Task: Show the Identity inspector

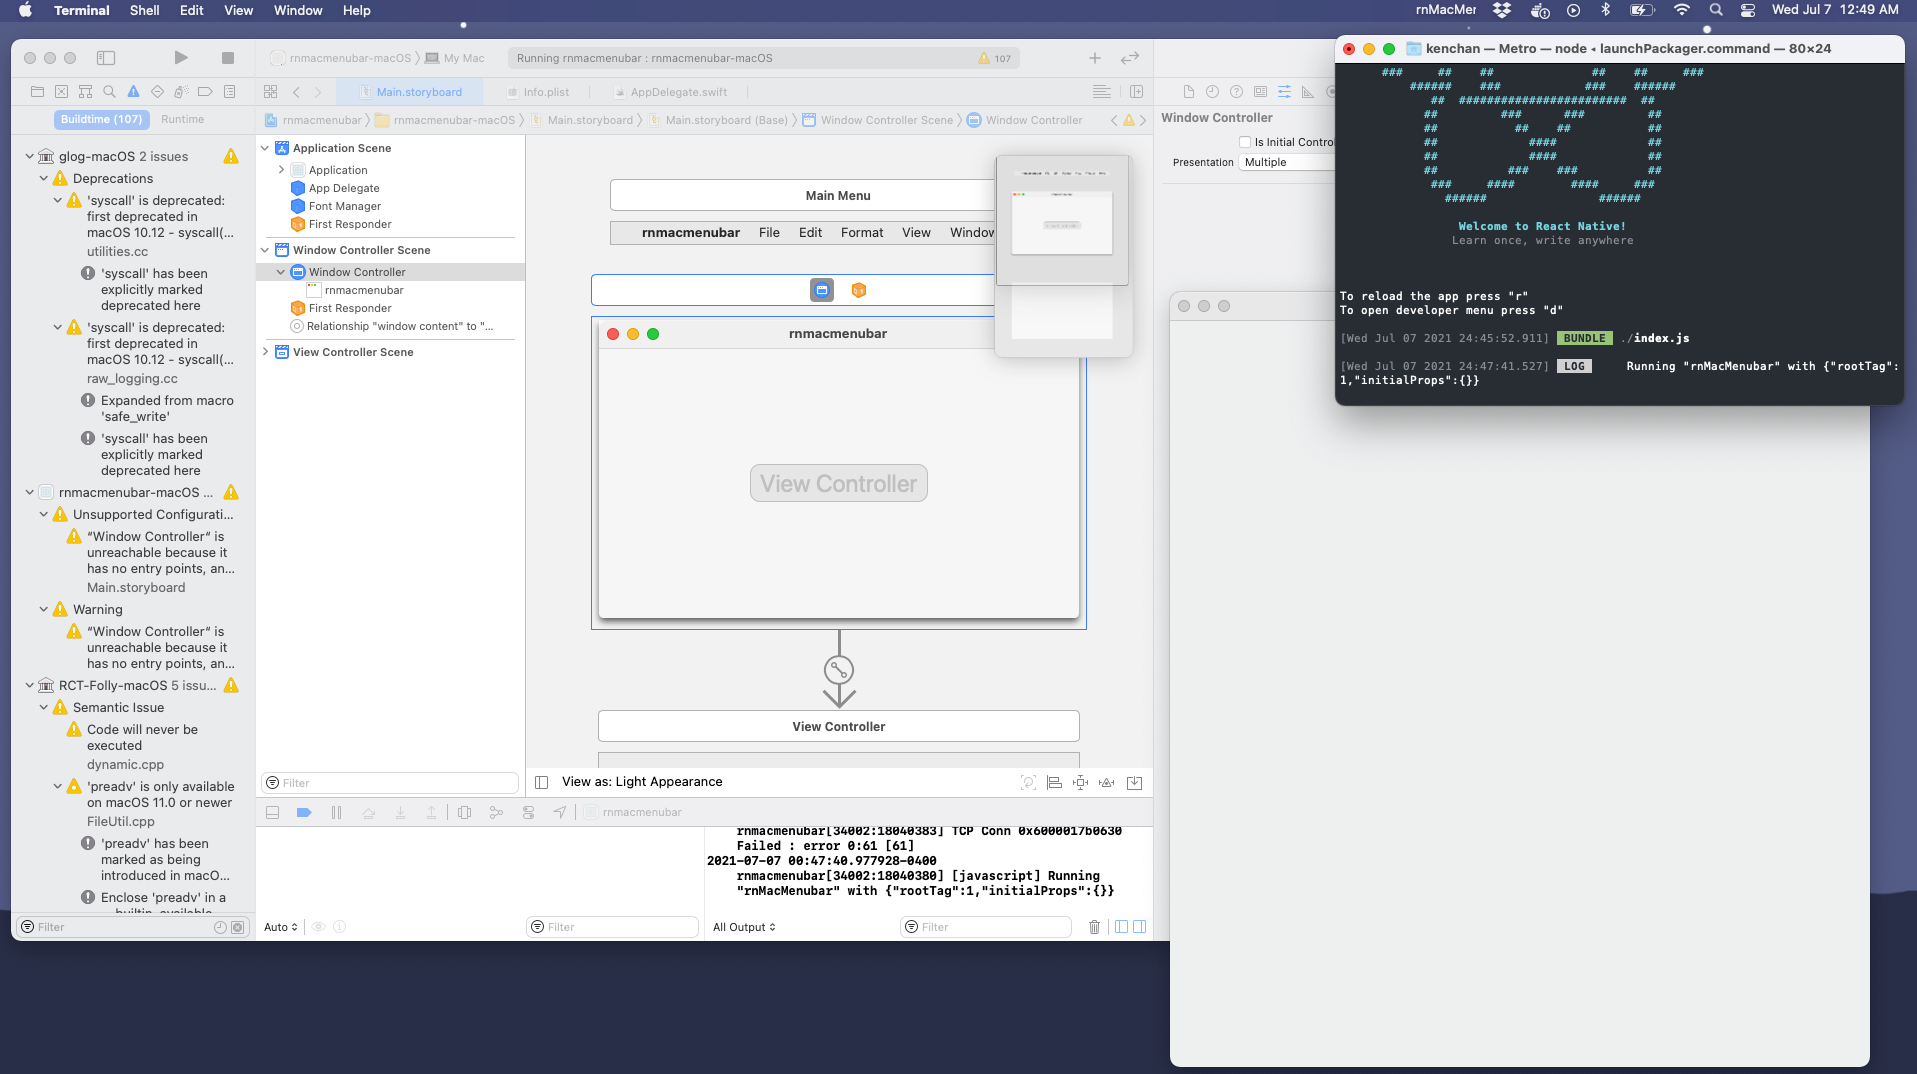Action: [1260, 91]
